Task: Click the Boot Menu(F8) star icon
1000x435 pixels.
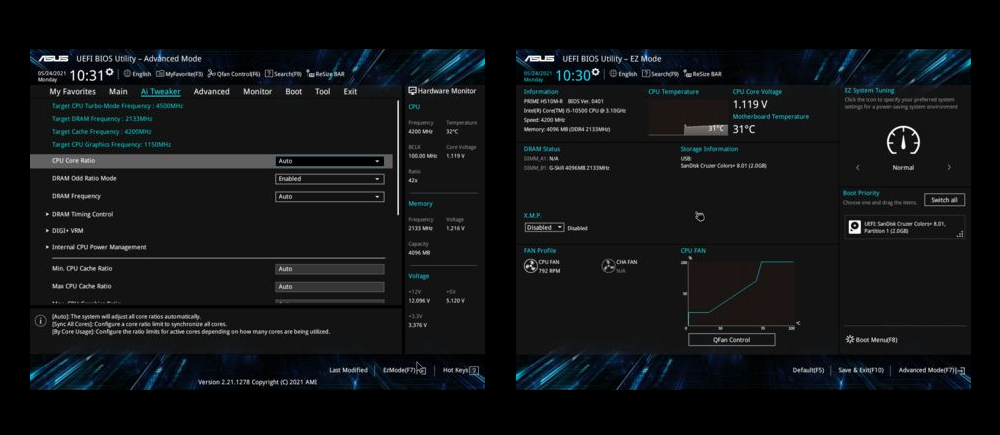Action: (849, 339)
